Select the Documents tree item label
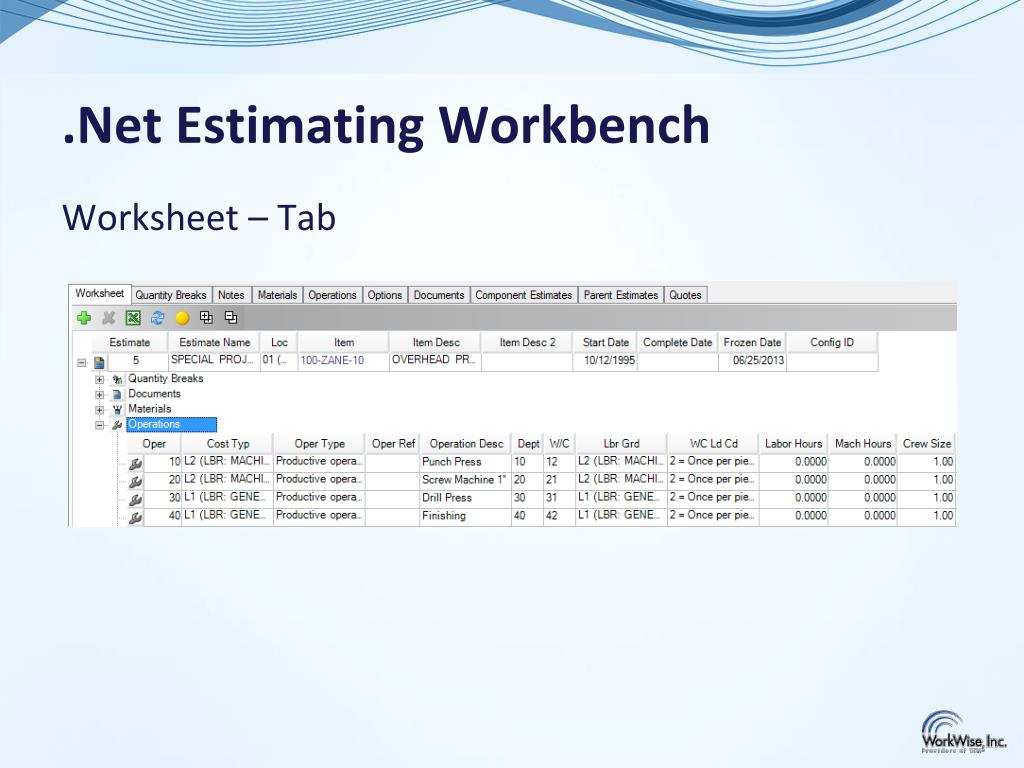Screen dimensions: 1024x768 click(154, 394)
